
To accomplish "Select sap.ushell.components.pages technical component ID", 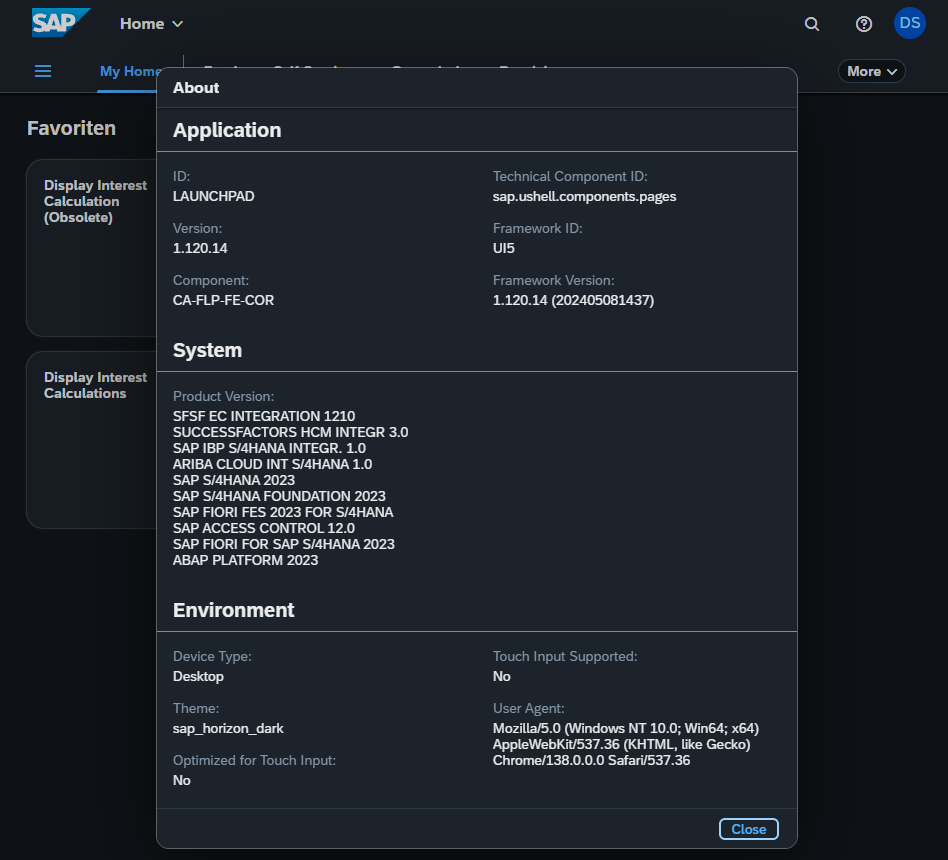I will tap(584, 197).
